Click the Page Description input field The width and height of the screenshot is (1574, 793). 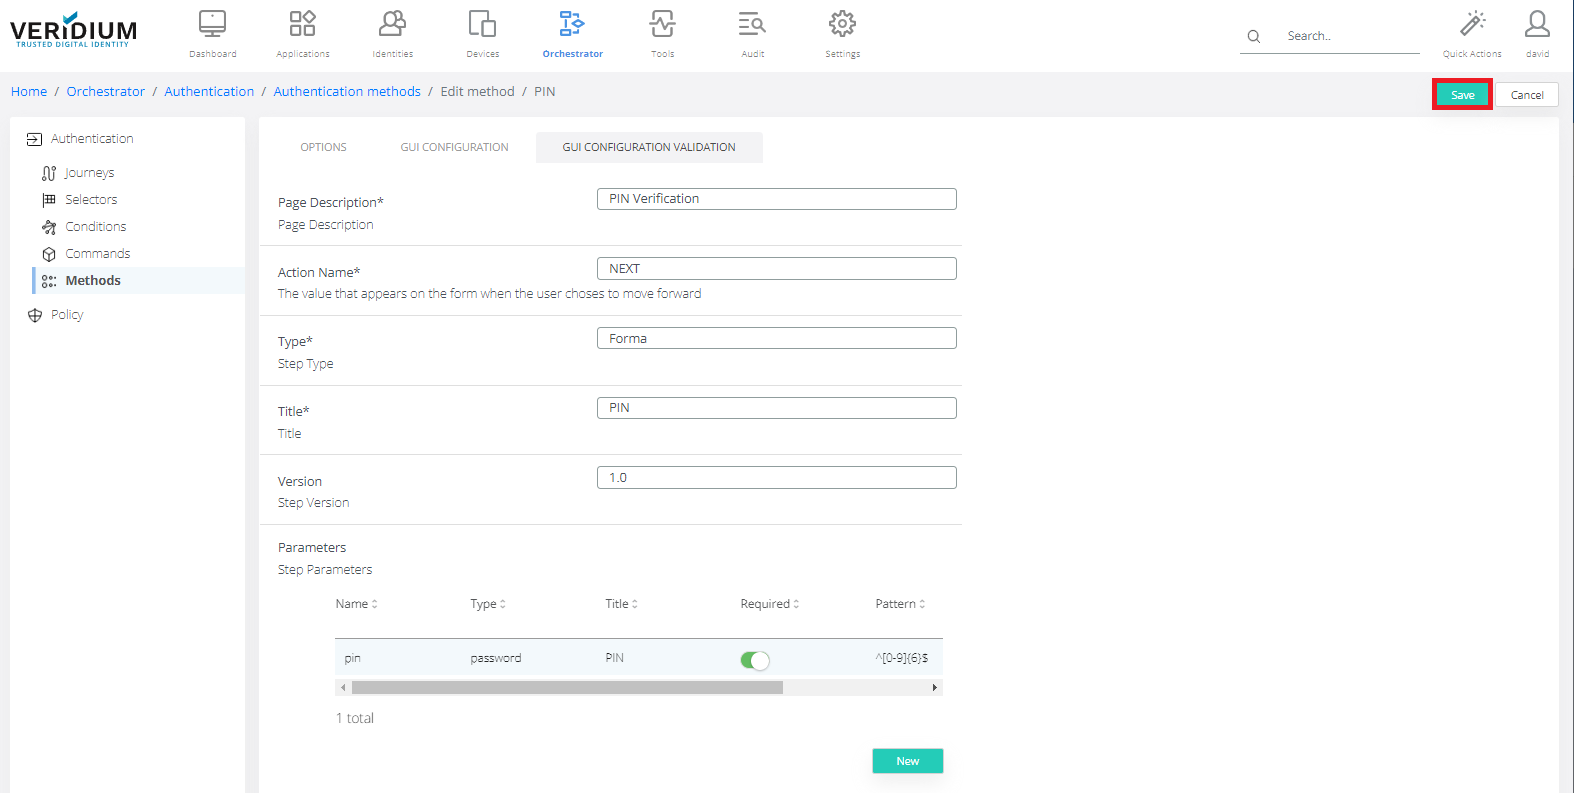point(776,199)
